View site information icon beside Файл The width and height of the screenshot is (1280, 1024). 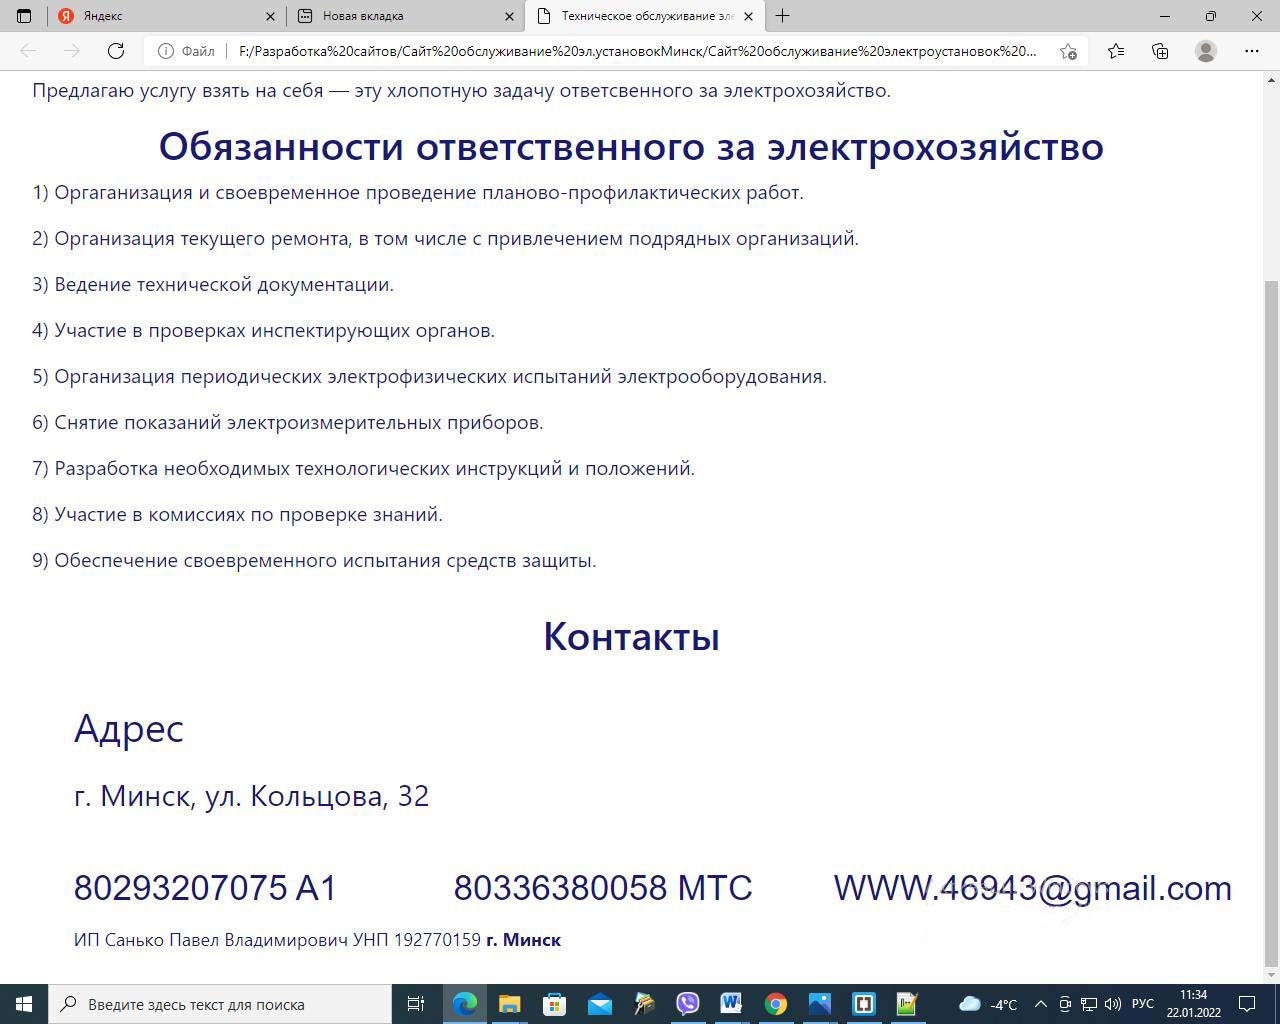click(x=166, y=51)
